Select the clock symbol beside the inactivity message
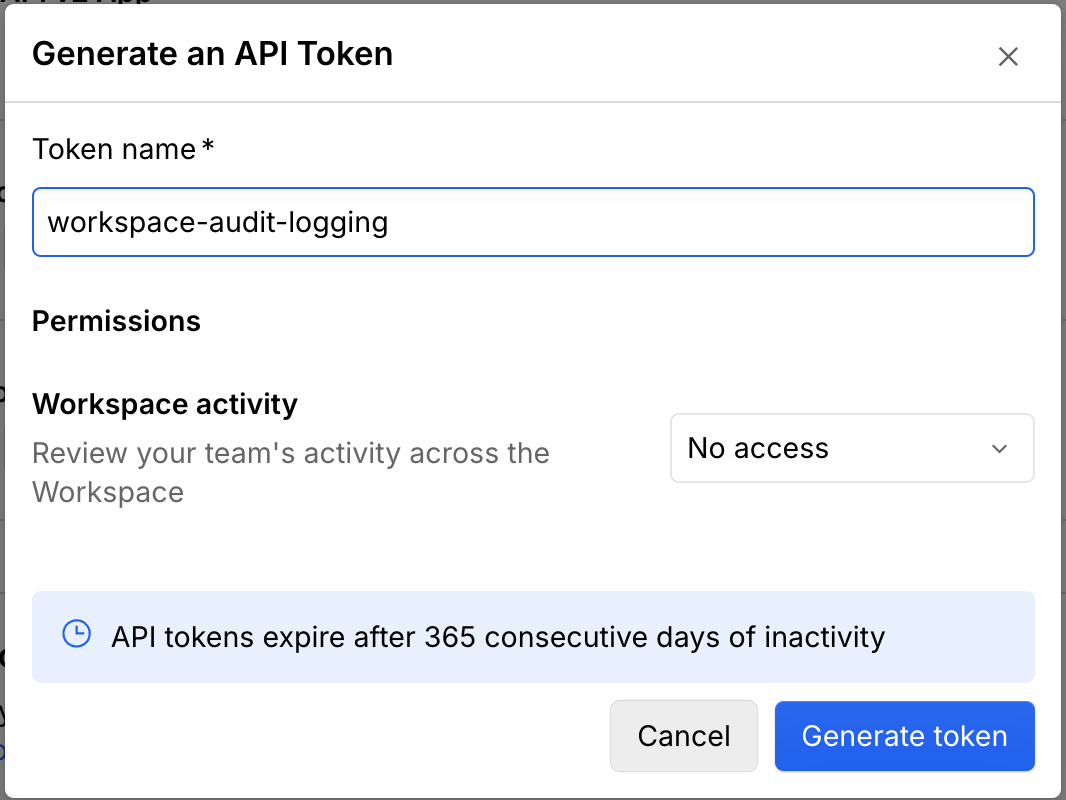The height and width of the screenshot is (800, 1066). (x=77, y=636)
